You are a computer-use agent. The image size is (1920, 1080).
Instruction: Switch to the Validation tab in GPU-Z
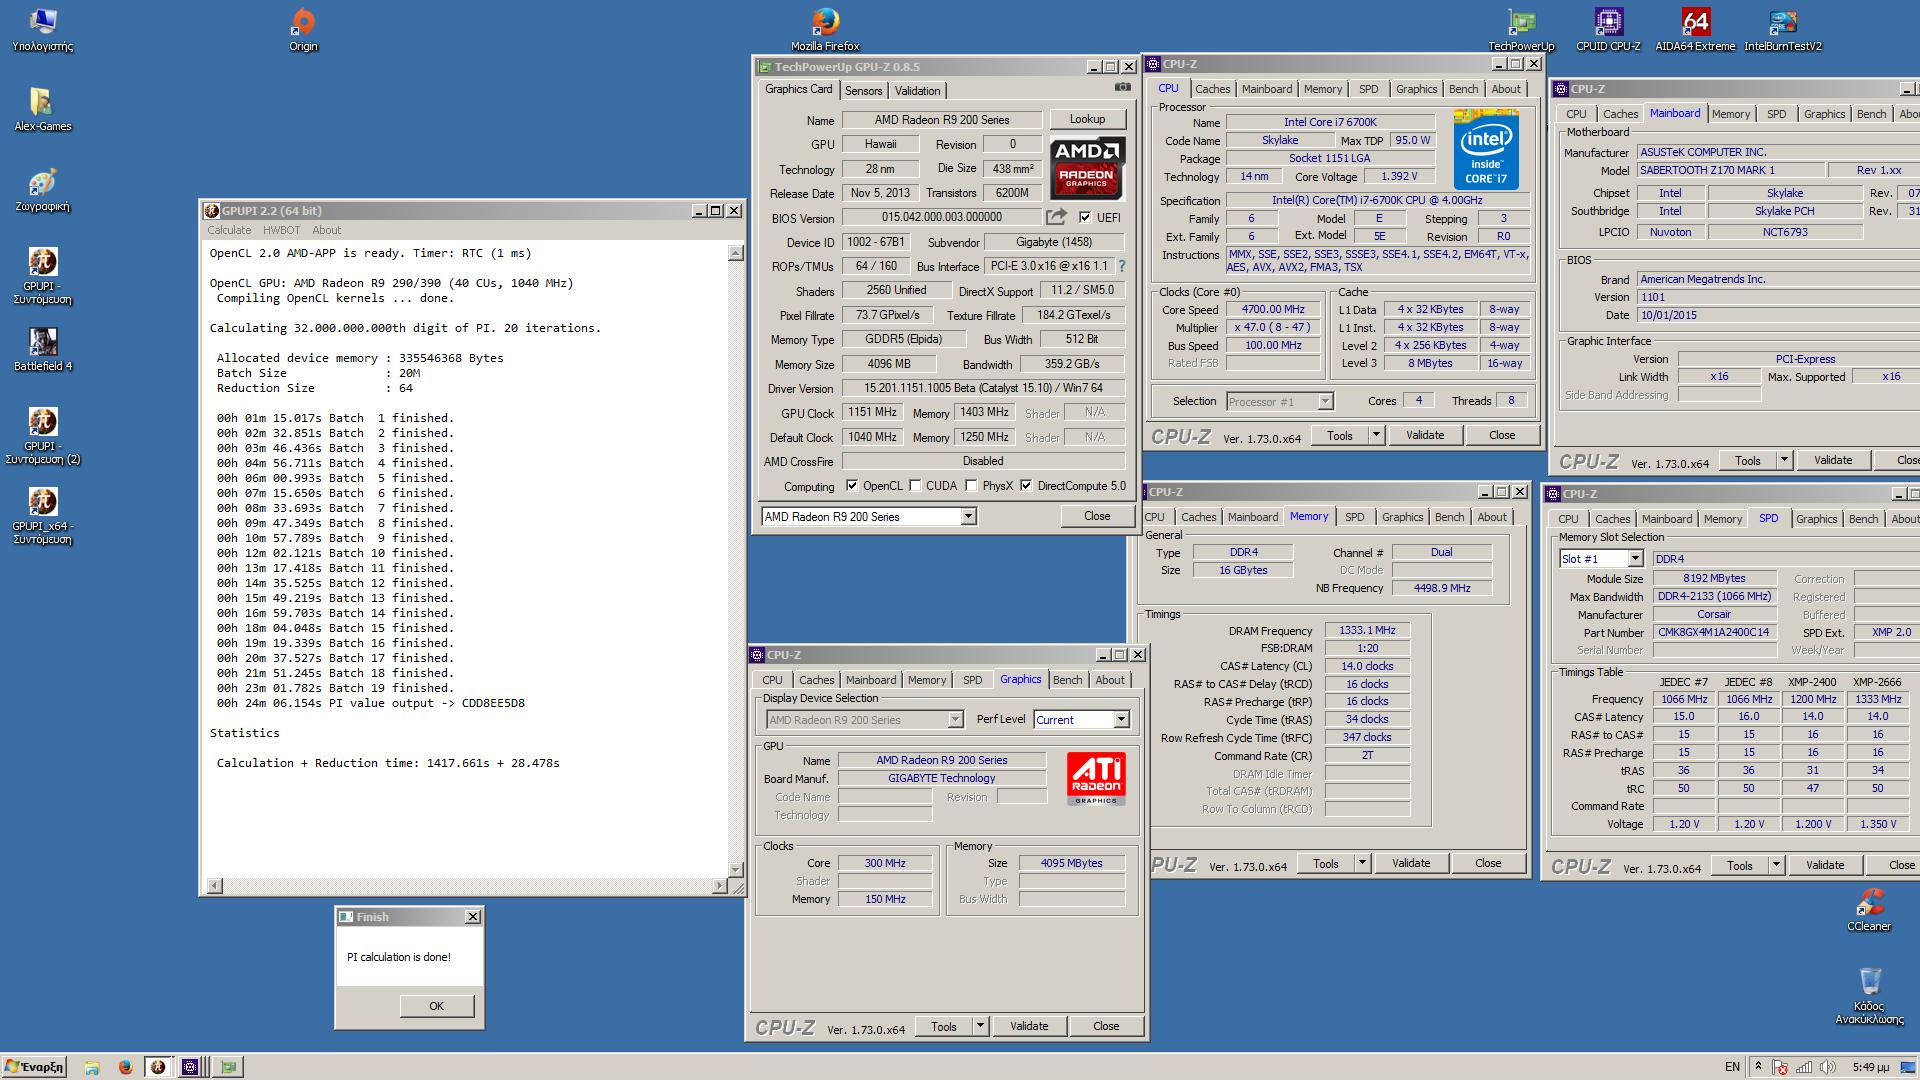coord(917,90)
